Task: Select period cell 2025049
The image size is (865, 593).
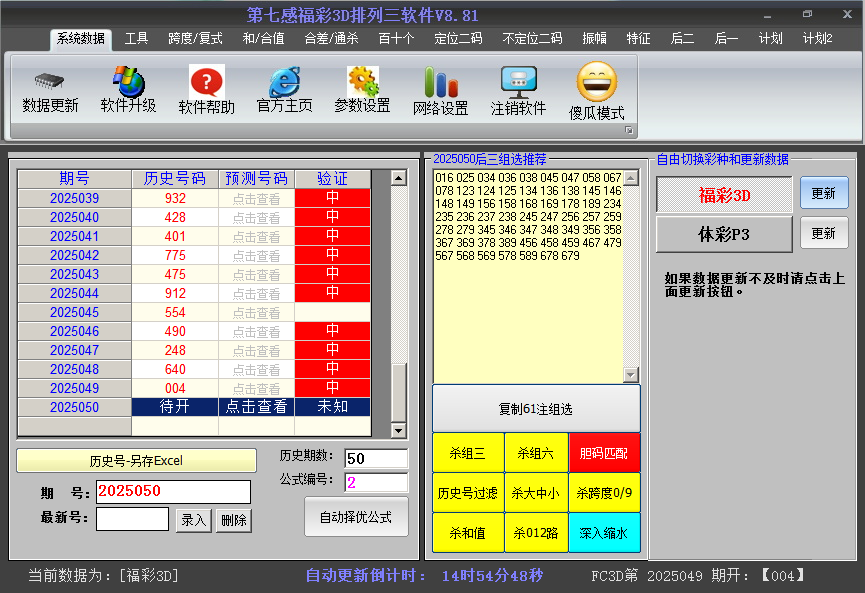Action: pyautogui.click(x=74, y=388)
